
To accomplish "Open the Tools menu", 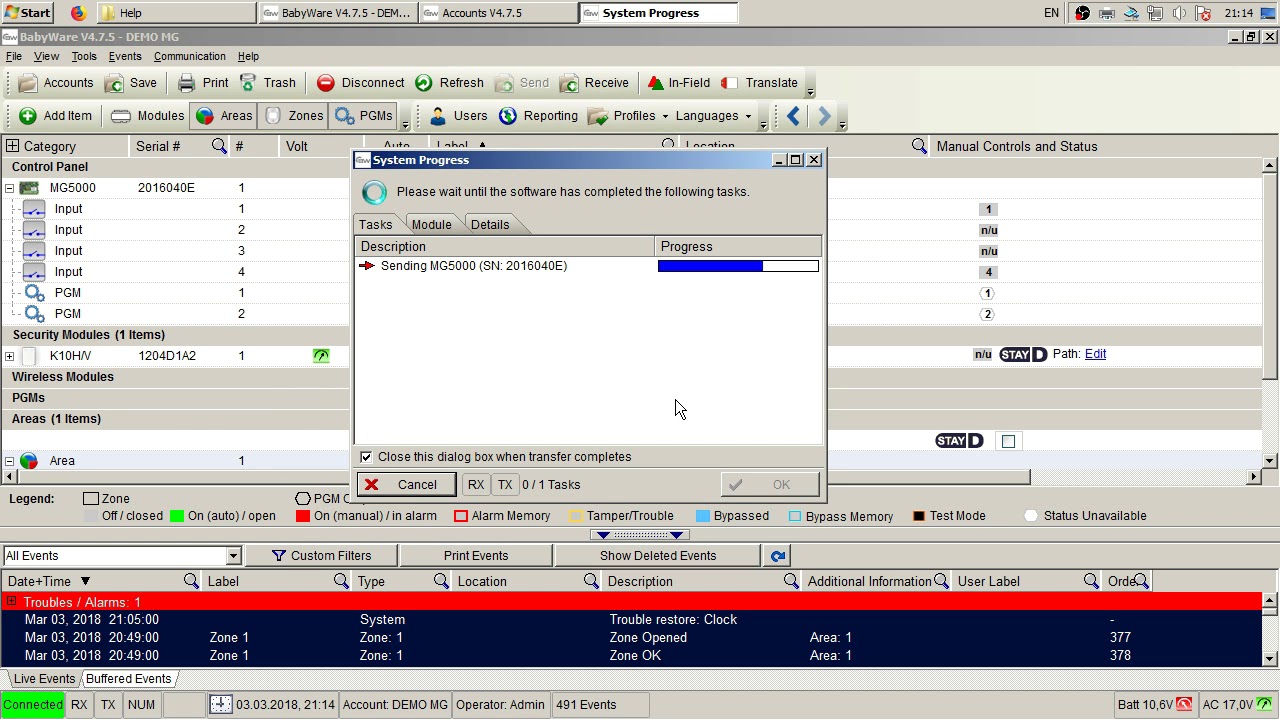I will point(84,56).
